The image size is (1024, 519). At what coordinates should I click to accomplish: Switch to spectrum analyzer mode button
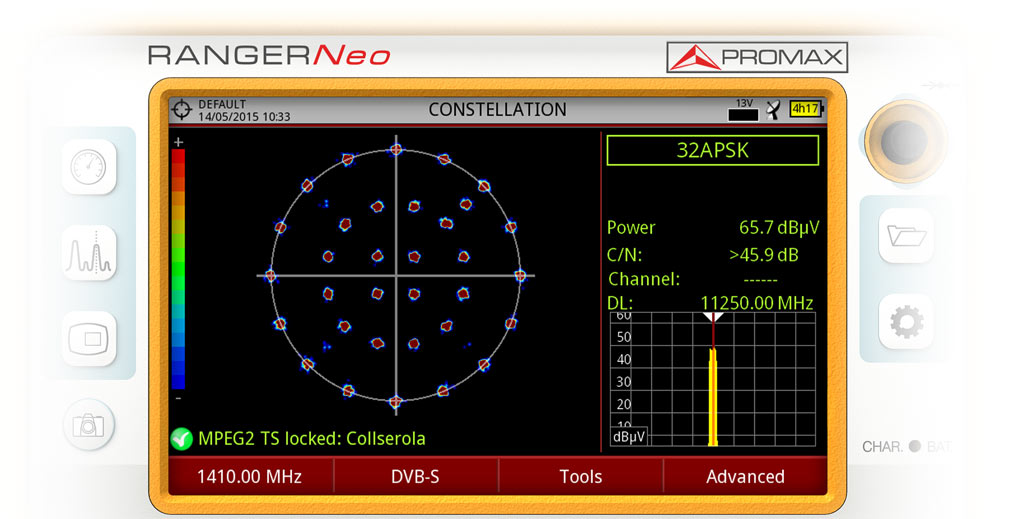point(89,253)
